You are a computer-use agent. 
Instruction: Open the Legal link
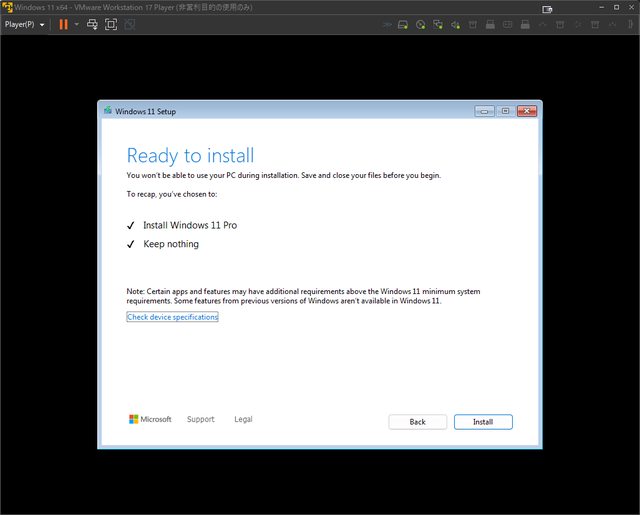coord(243,419)
